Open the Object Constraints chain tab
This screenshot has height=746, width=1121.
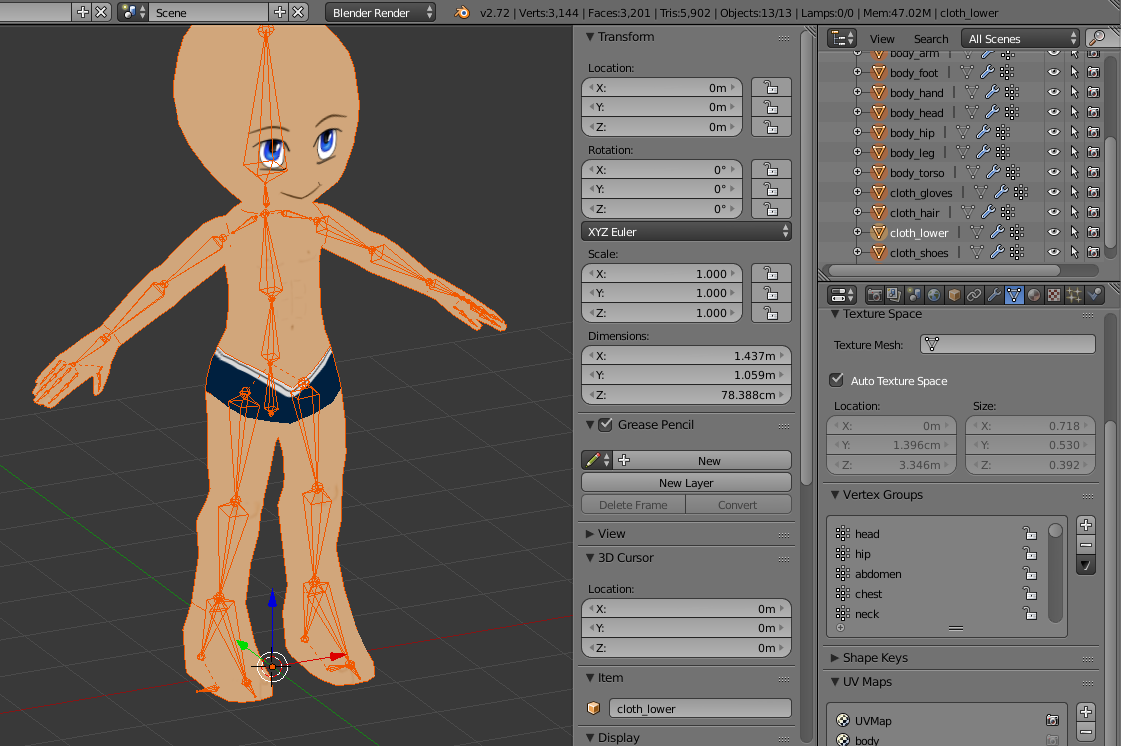[x=974, y=295]
